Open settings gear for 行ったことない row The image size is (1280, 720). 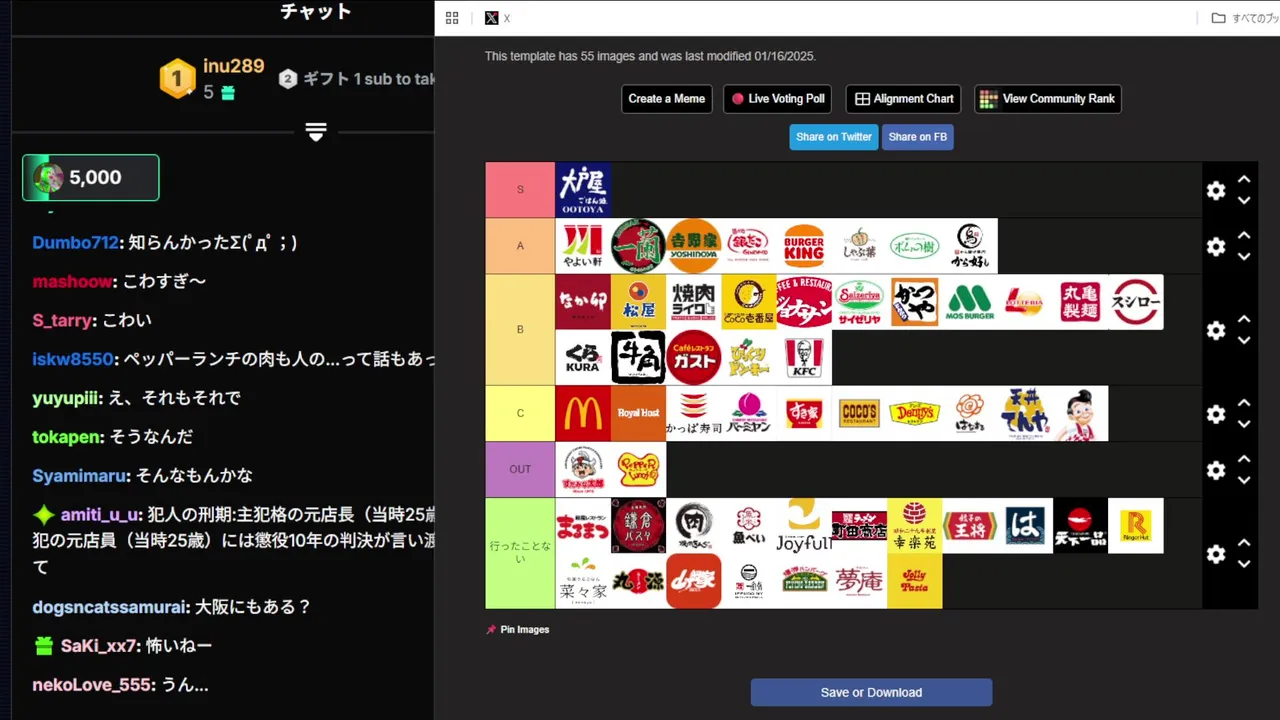coord(1216,554)
